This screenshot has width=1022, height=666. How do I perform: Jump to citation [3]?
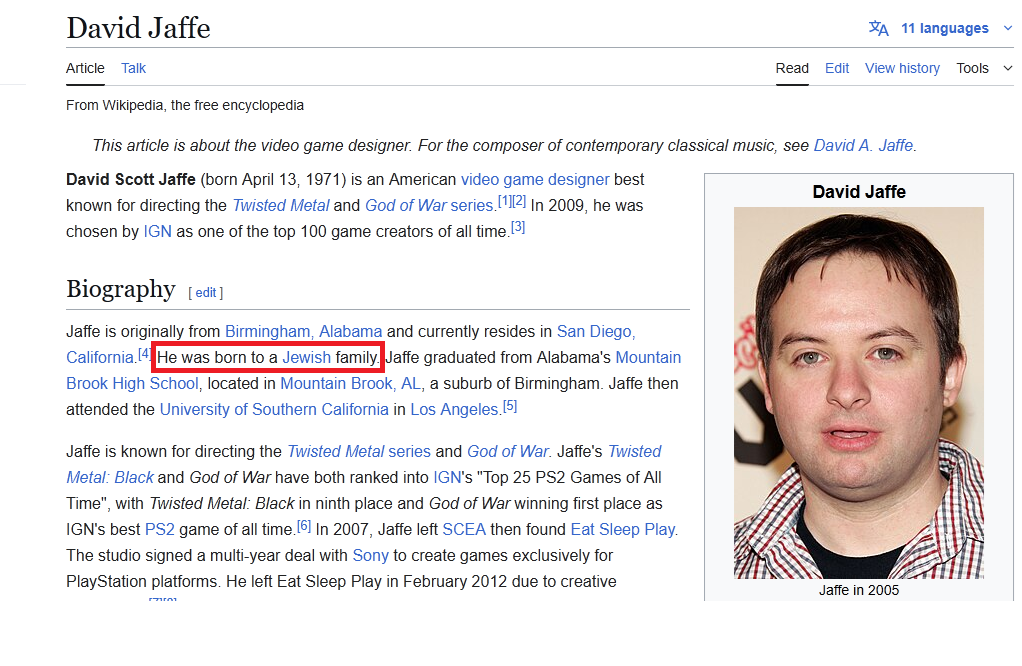point(518,227)
